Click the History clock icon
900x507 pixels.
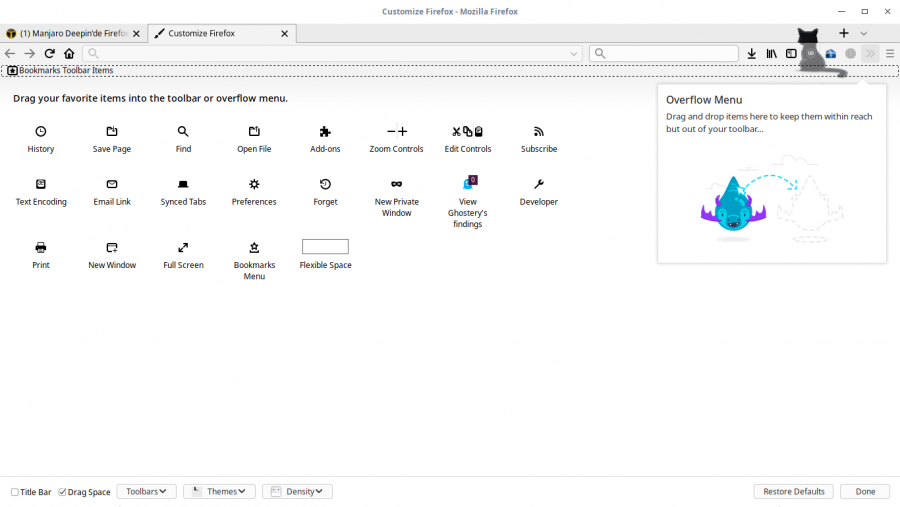point(41,131)
